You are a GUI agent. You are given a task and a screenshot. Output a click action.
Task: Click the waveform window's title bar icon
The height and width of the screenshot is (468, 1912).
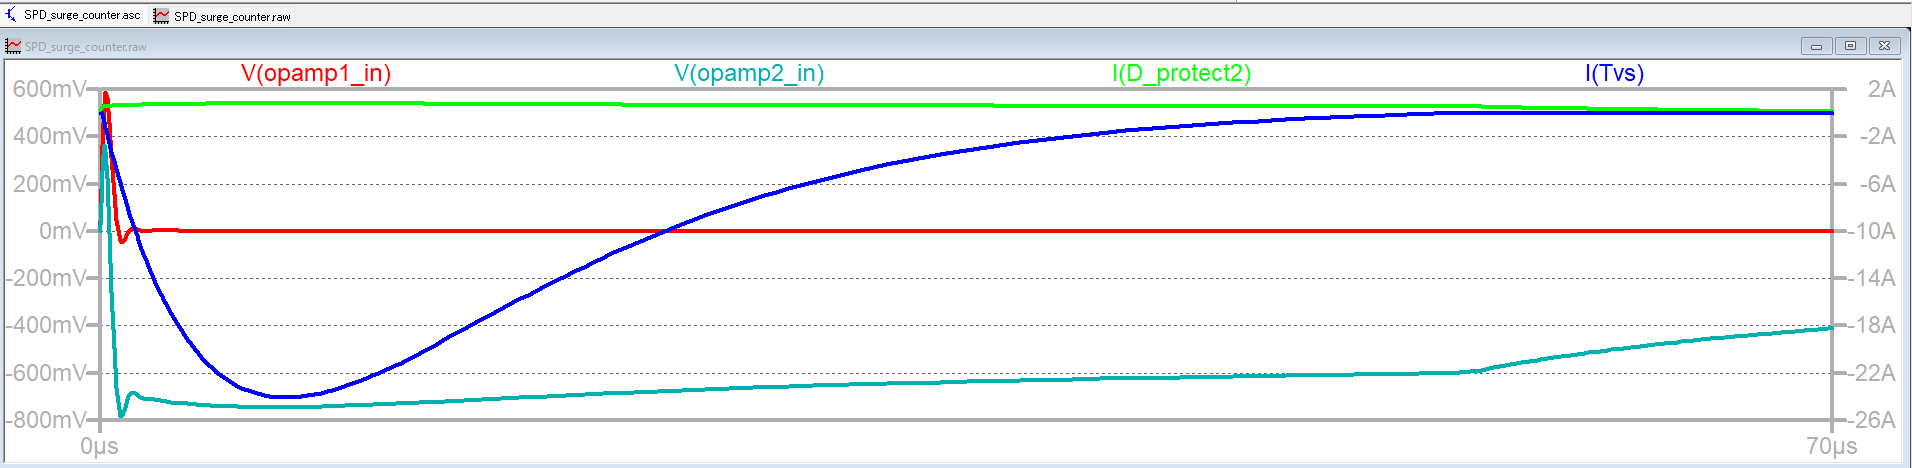coord(13,46)
